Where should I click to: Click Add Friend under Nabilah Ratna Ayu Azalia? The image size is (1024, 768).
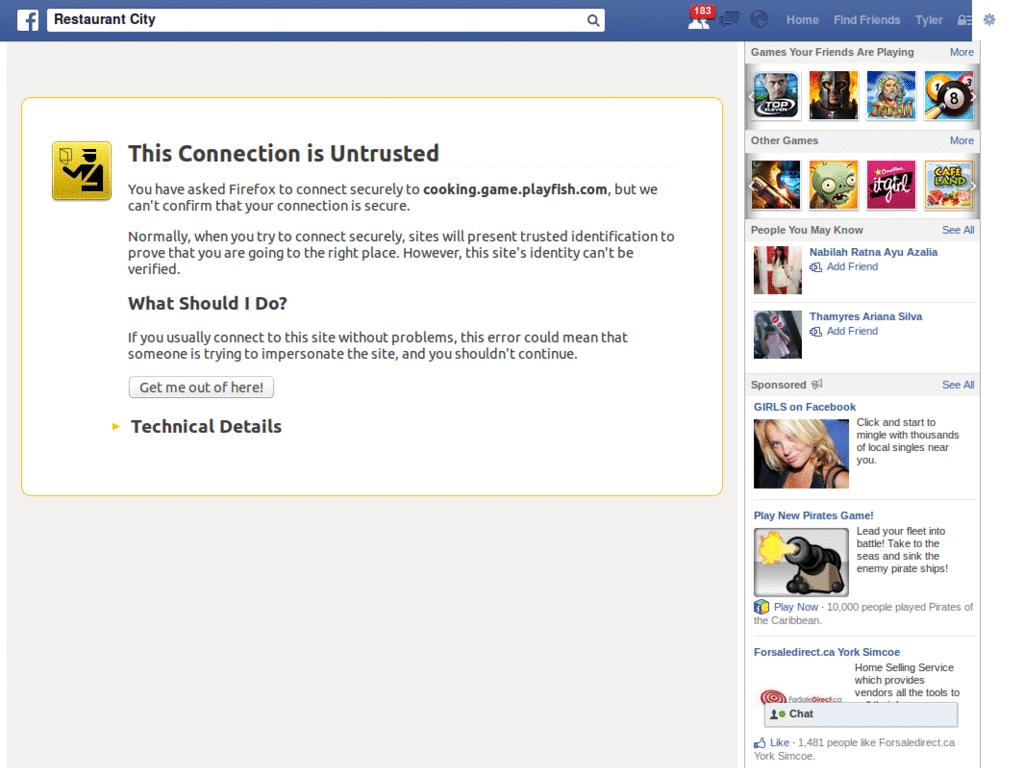[852, 267]
